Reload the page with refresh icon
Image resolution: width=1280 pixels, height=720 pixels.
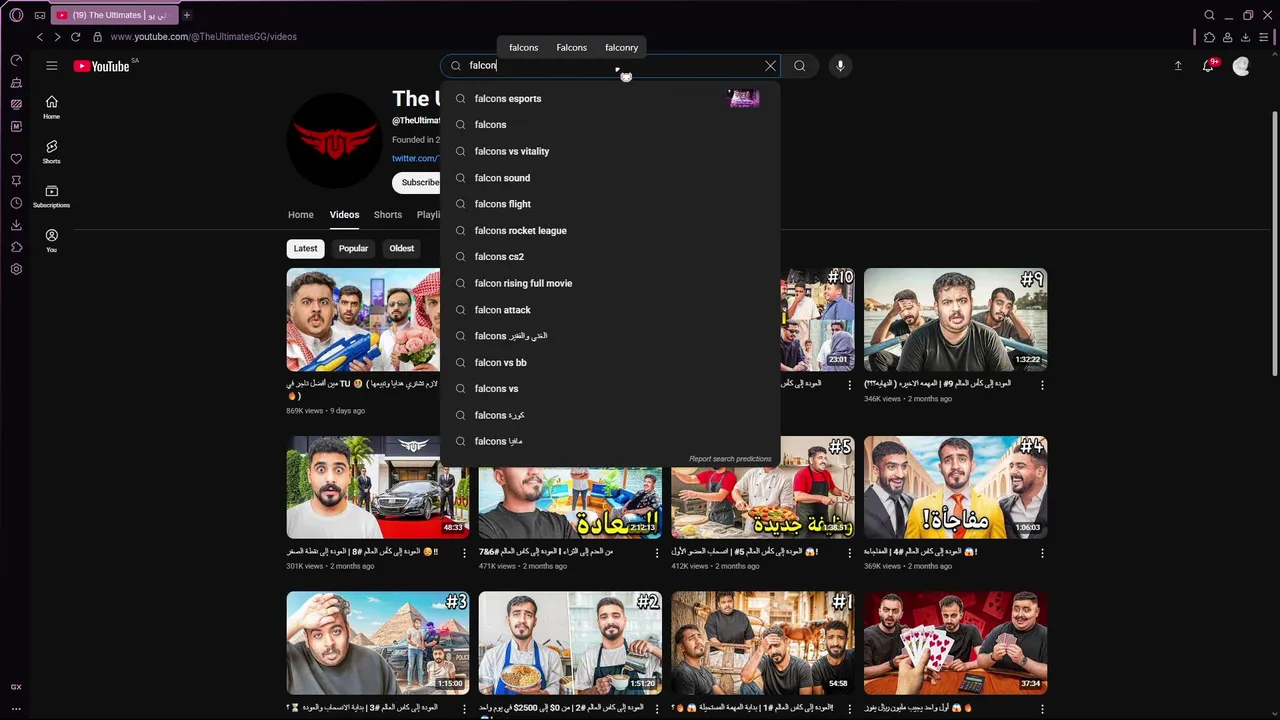coord(75,37)
